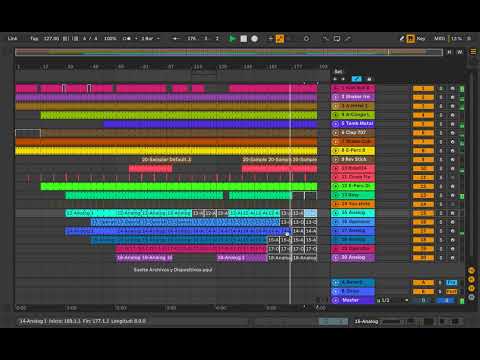Toggle MIDI map mode switch
480x360 pixels.
coord(439,39)
